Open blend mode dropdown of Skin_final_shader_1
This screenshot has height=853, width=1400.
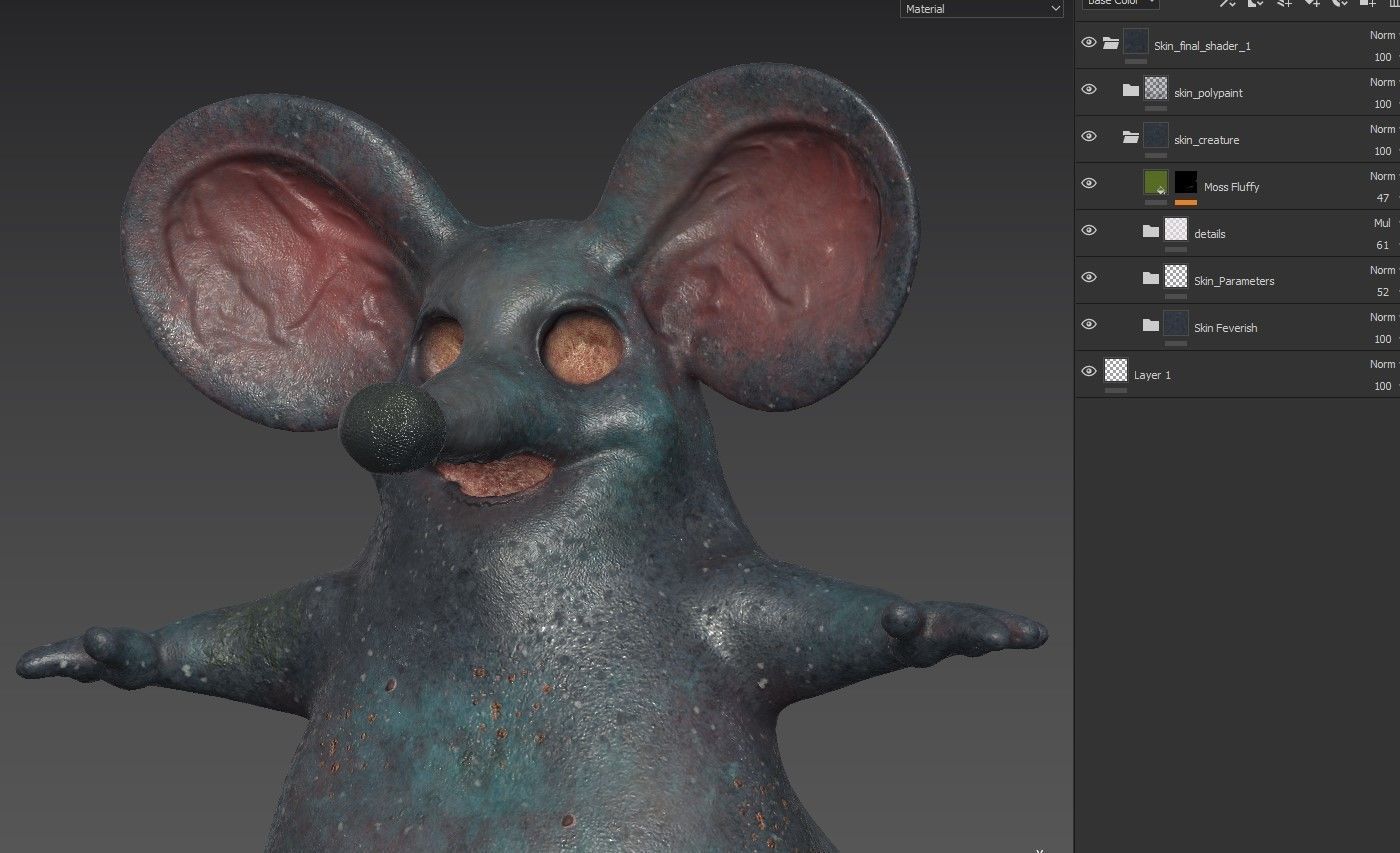(1383, 35)
